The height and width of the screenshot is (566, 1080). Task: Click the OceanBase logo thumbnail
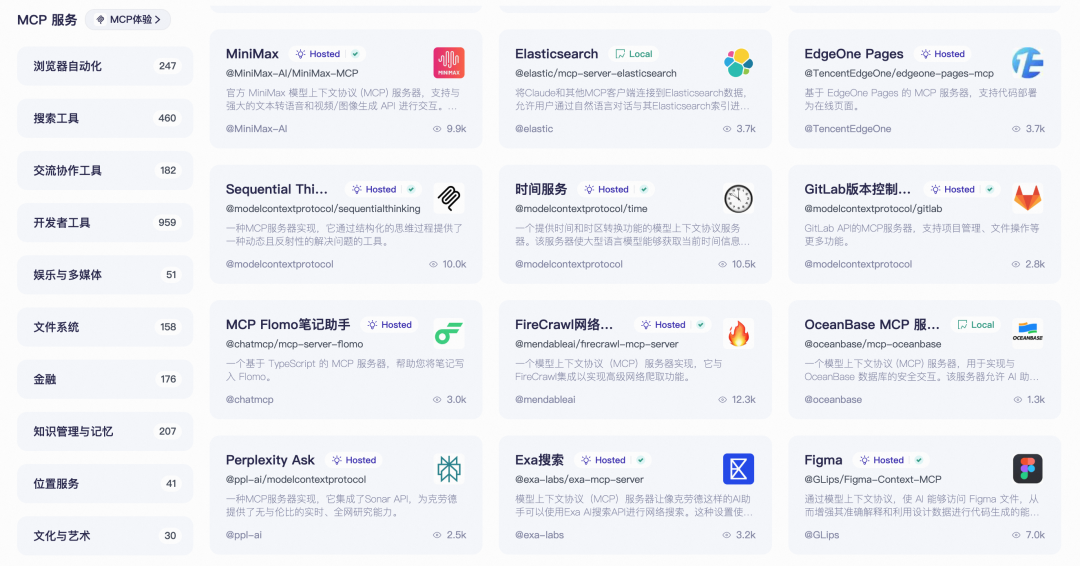pyautogui.click(x=1027, y=334)
